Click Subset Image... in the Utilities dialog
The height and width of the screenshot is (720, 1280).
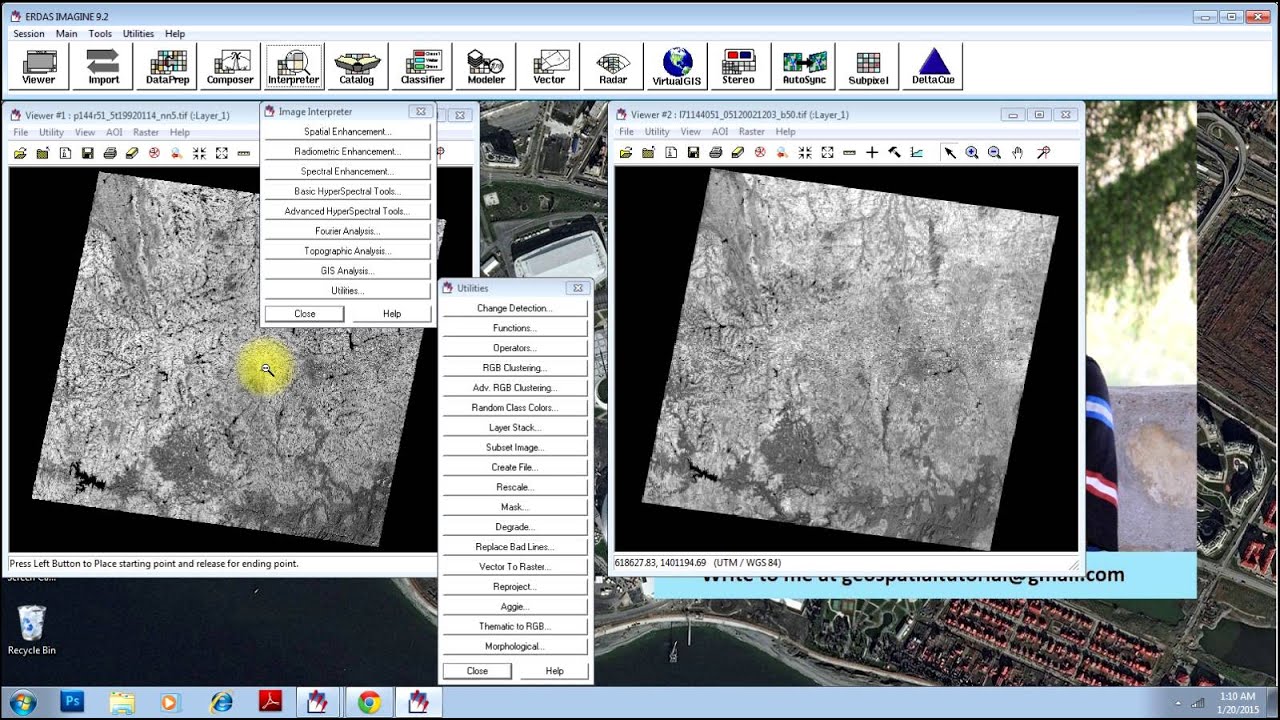point(514,448)
